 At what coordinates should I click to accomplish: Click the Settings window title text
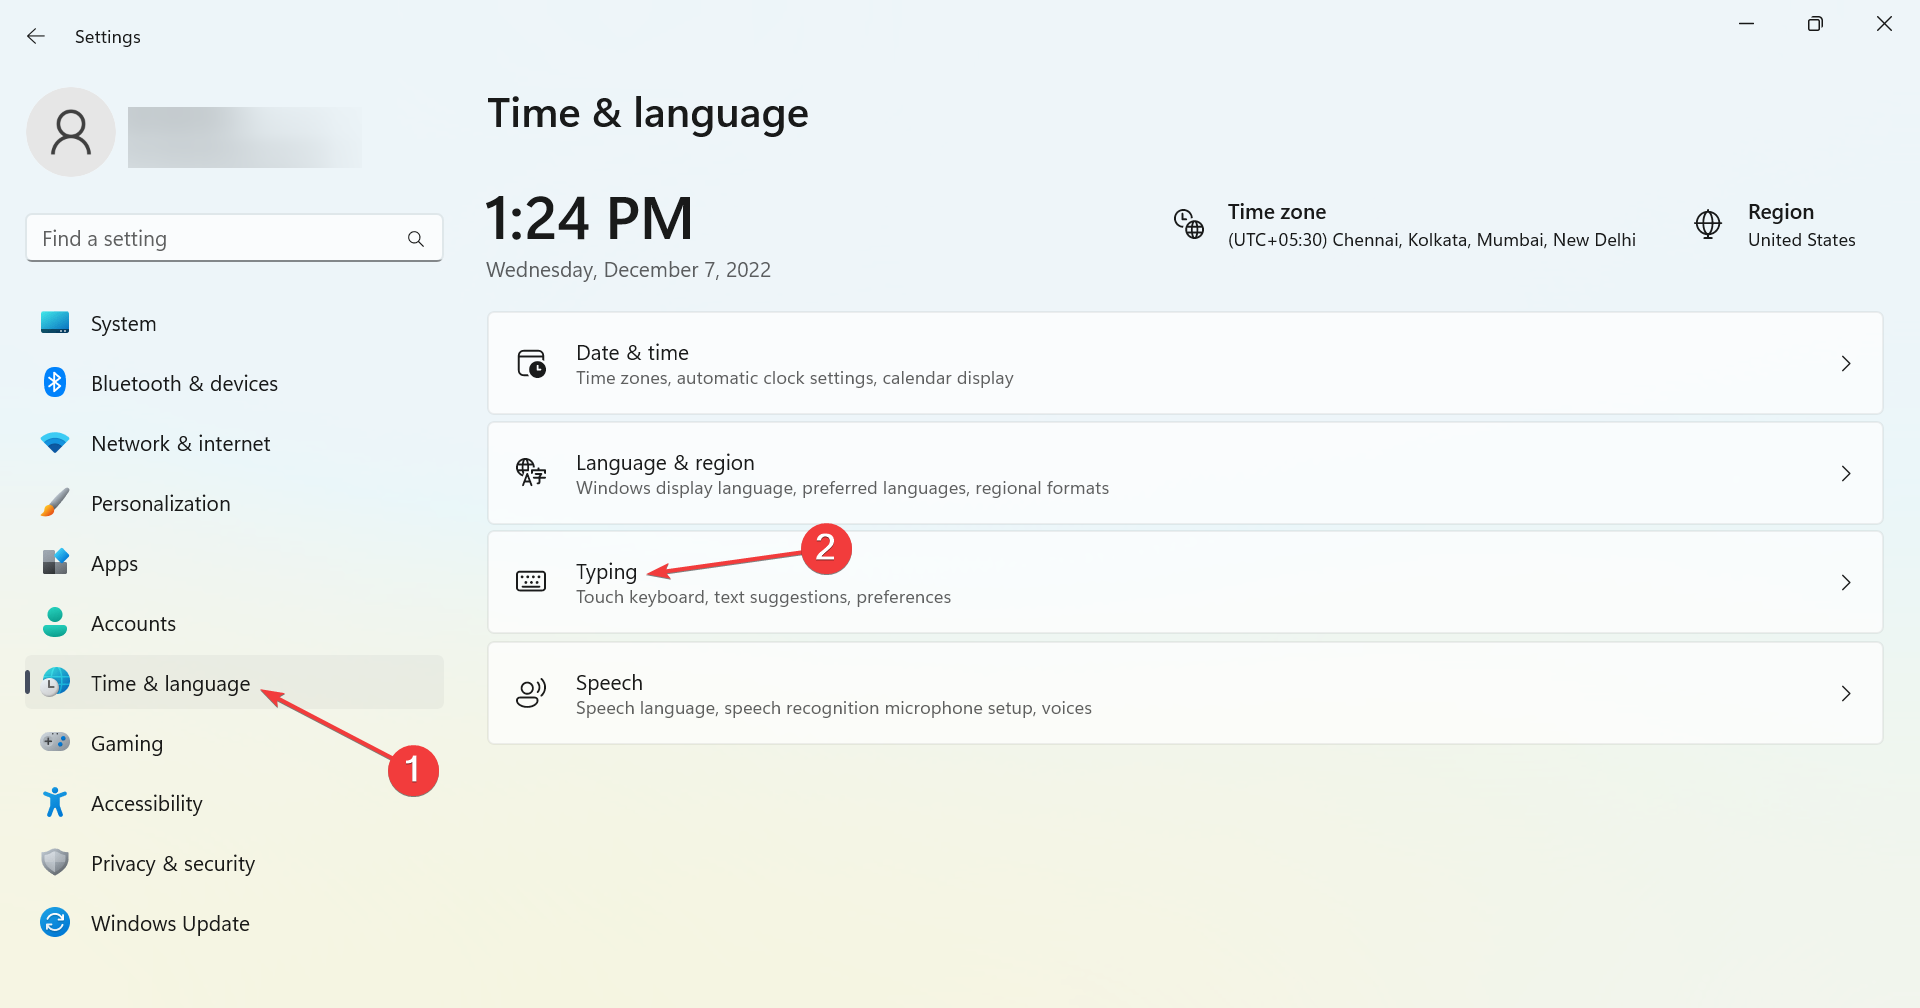[x=108, y=37]
